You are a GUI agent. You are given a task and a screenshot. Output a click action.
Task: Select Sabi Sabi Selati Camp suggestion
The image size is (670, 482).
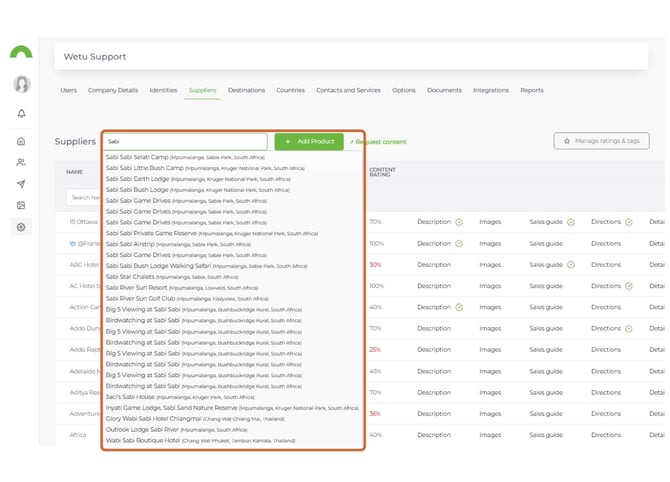(185, 157)
